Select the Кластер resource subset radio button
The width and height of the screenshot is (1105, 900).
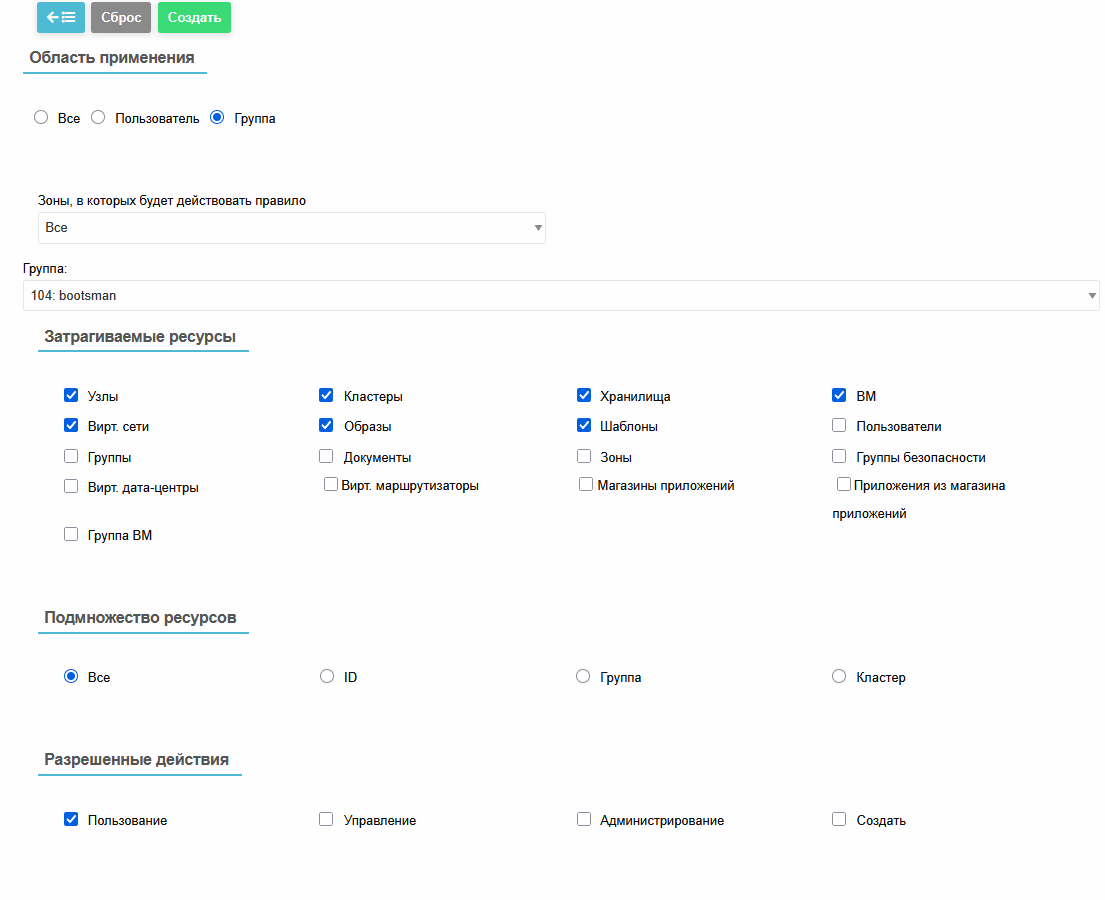pyautogui.click(x=839, y=677)
